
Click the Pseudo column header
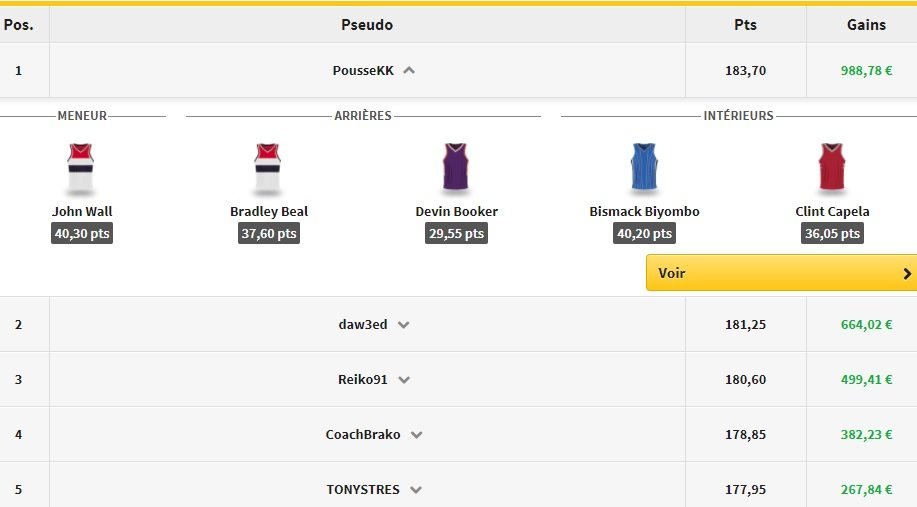(x=366, y=25)
